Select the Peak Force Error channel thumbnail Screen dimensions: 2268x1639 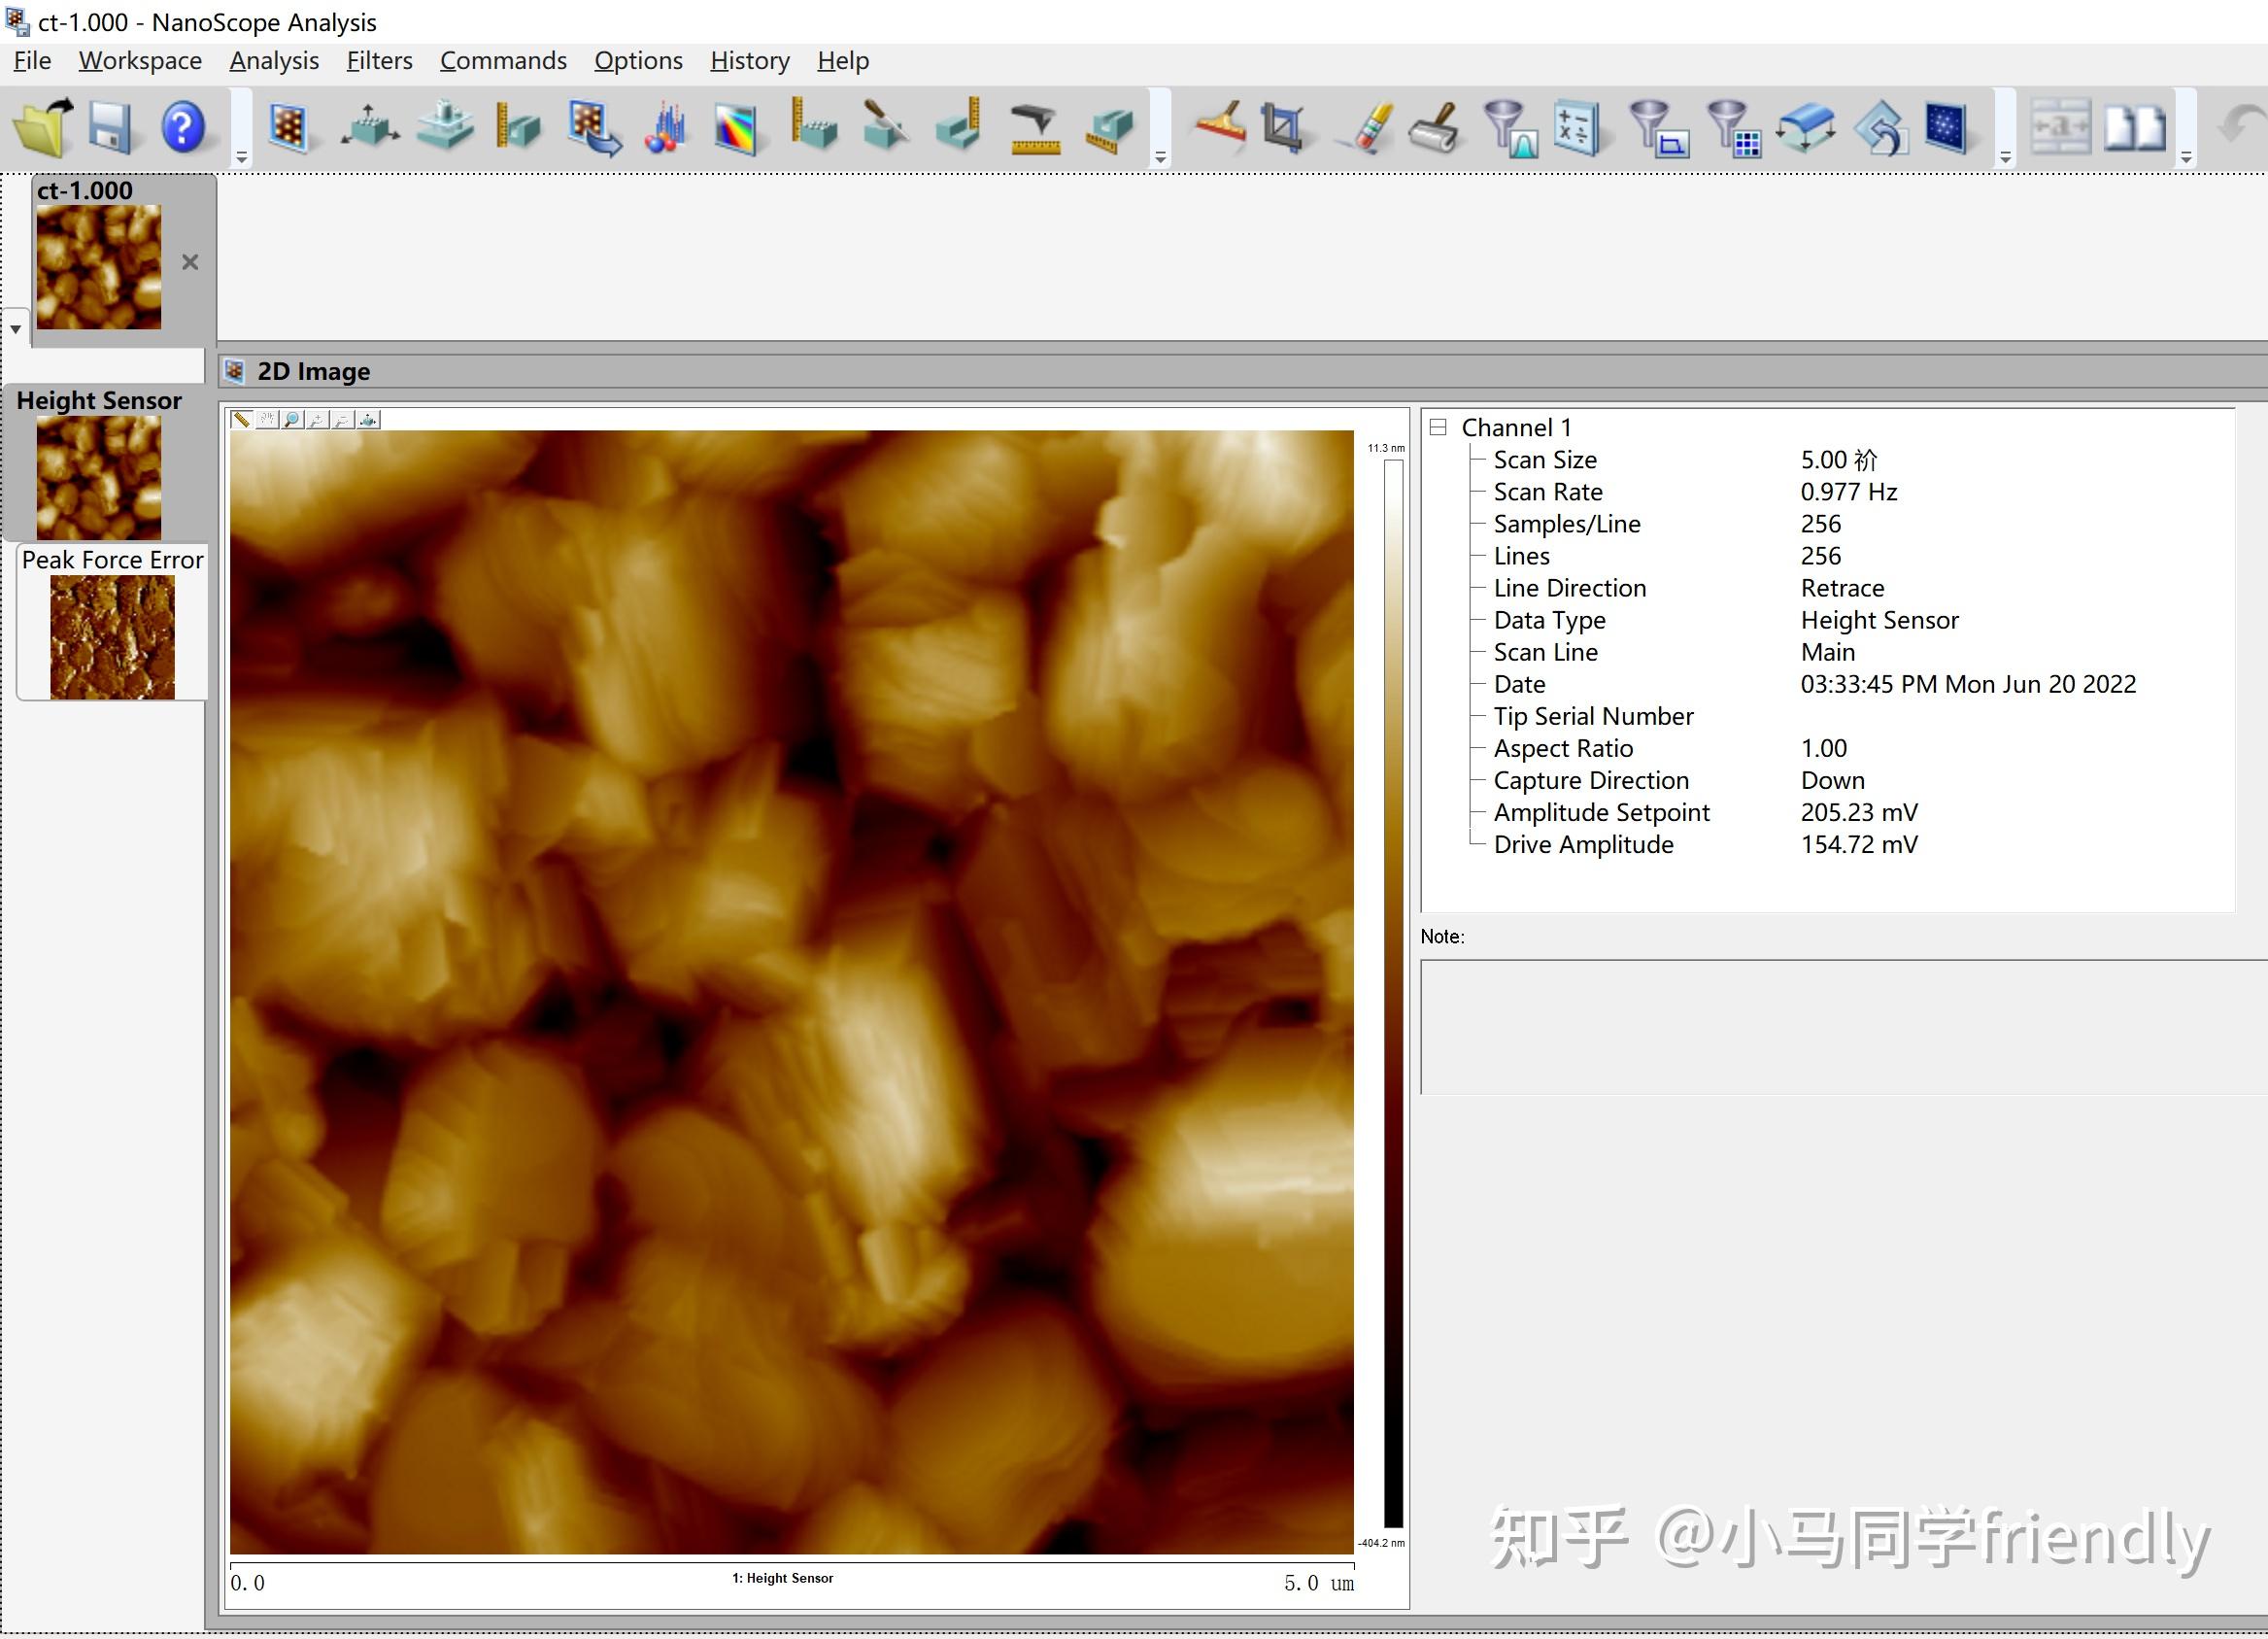point(112,636)
